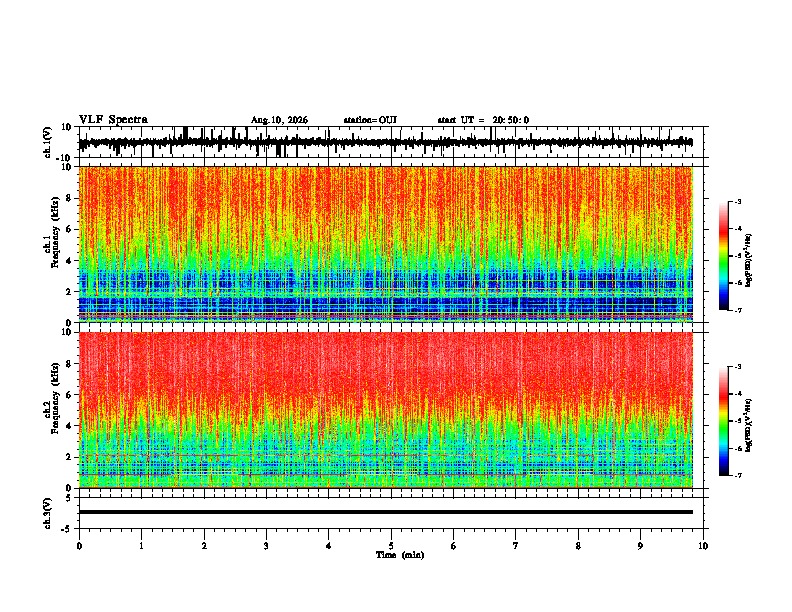The image size is (792, 612).
Task: Click the ch.2 spectrogram panel
Action: (386, 410)
